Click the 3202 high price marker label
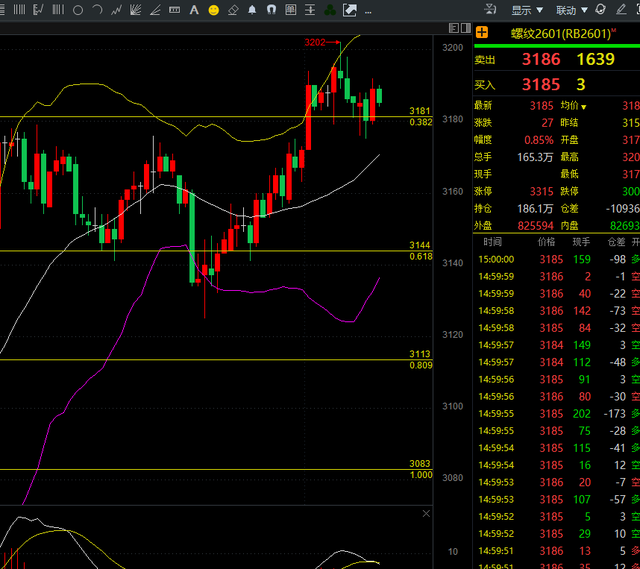The width and height of the screenshot is (640, 569). (x=315, y=42)
